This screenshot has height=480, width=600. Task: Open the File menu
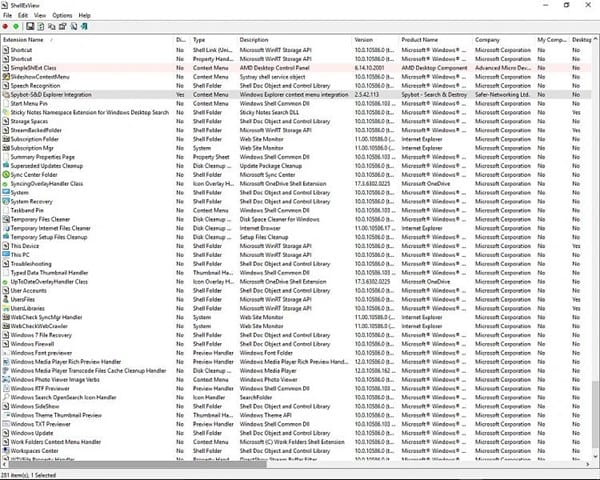click(7, 16)
